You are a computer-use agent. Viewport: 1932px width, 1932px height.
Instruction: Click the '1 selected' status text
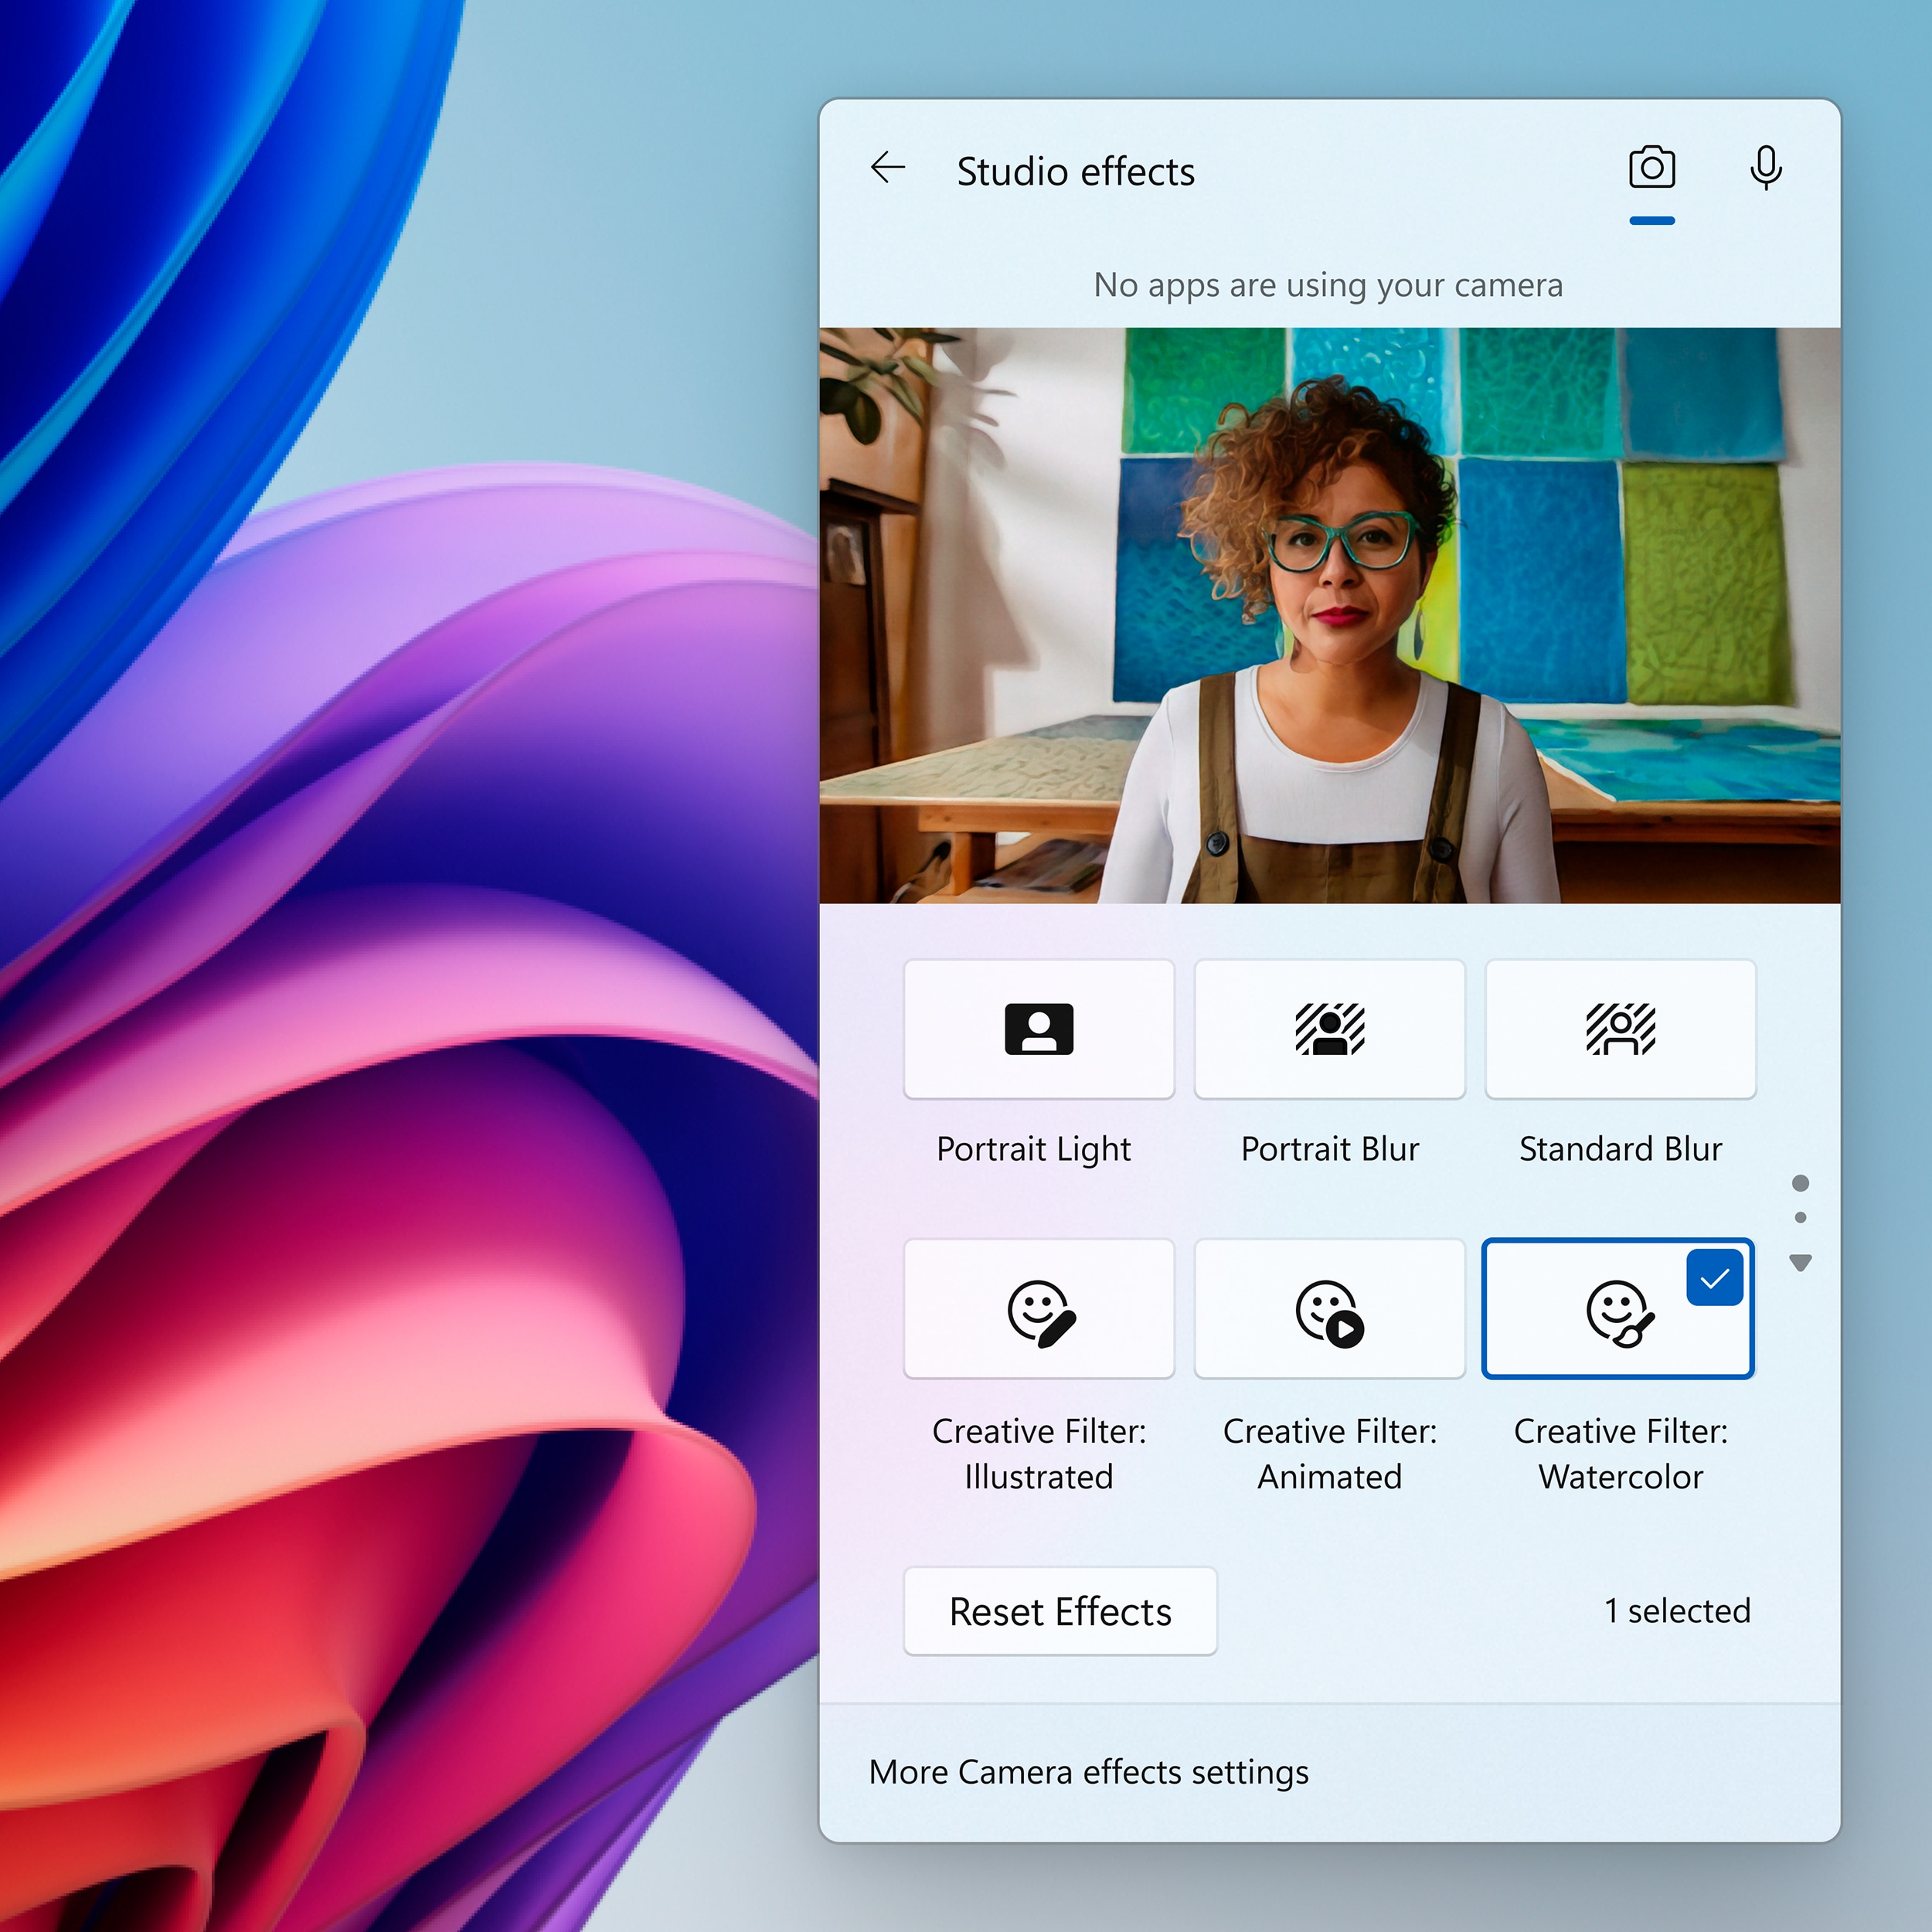(x=1677, y=1611)
